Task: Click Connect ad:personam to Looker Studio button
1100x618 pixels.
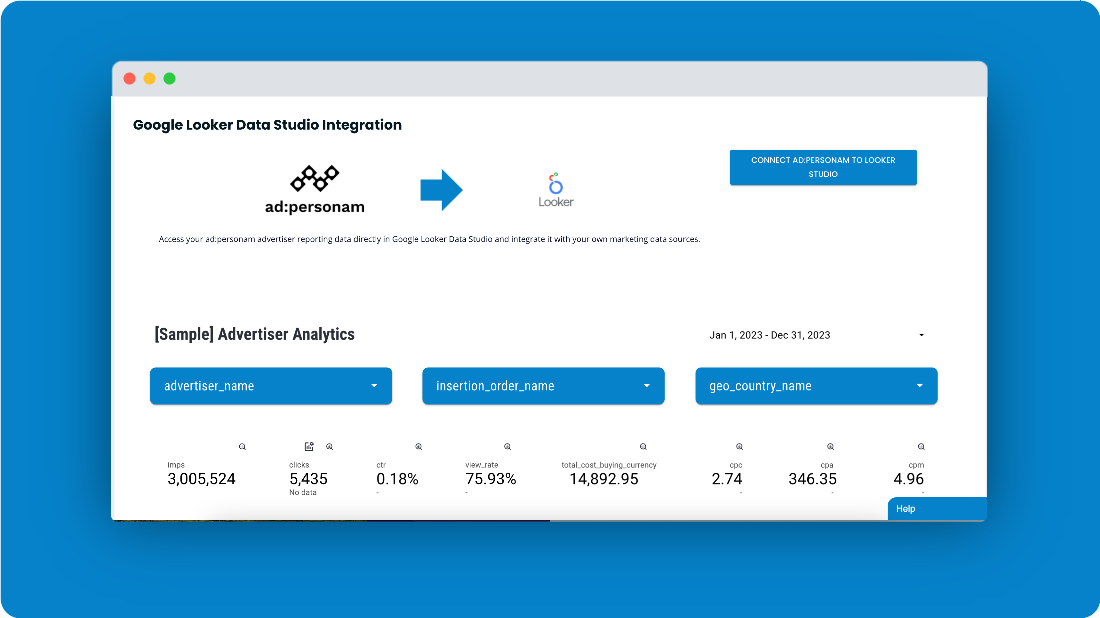Action: click(823, 168)
